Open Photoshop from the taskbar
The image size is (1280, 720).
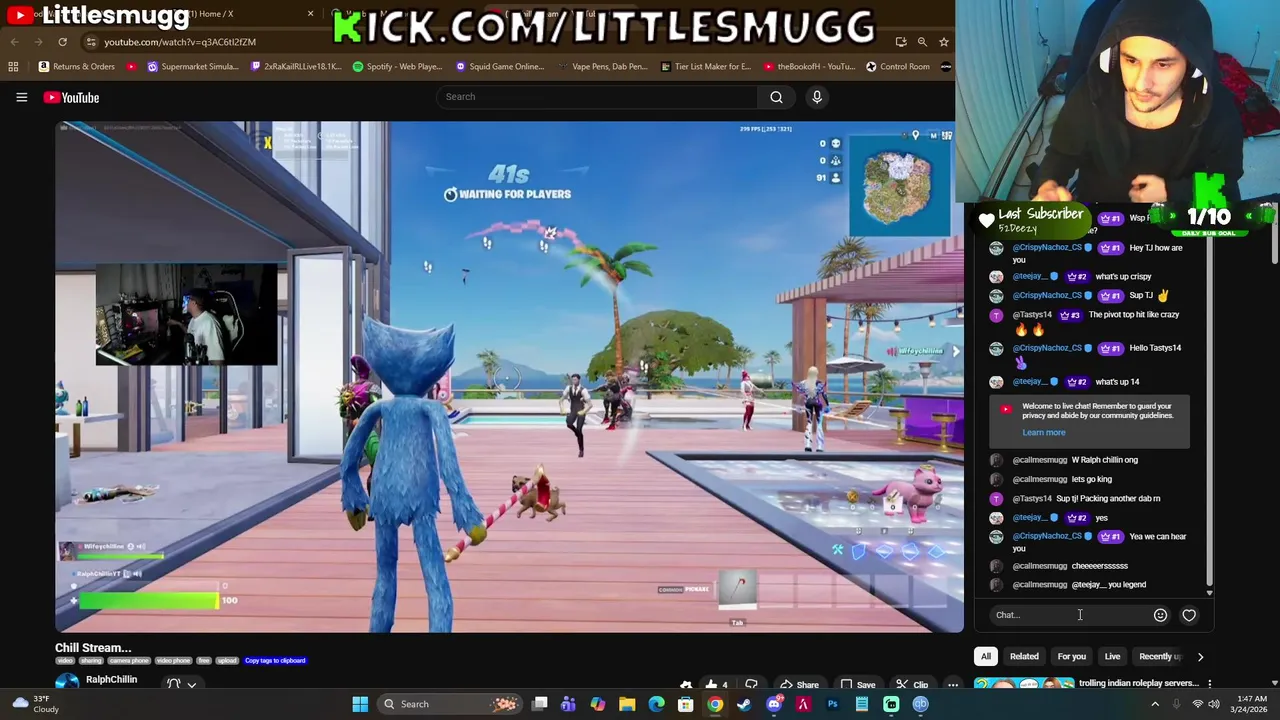coord(832,704)
